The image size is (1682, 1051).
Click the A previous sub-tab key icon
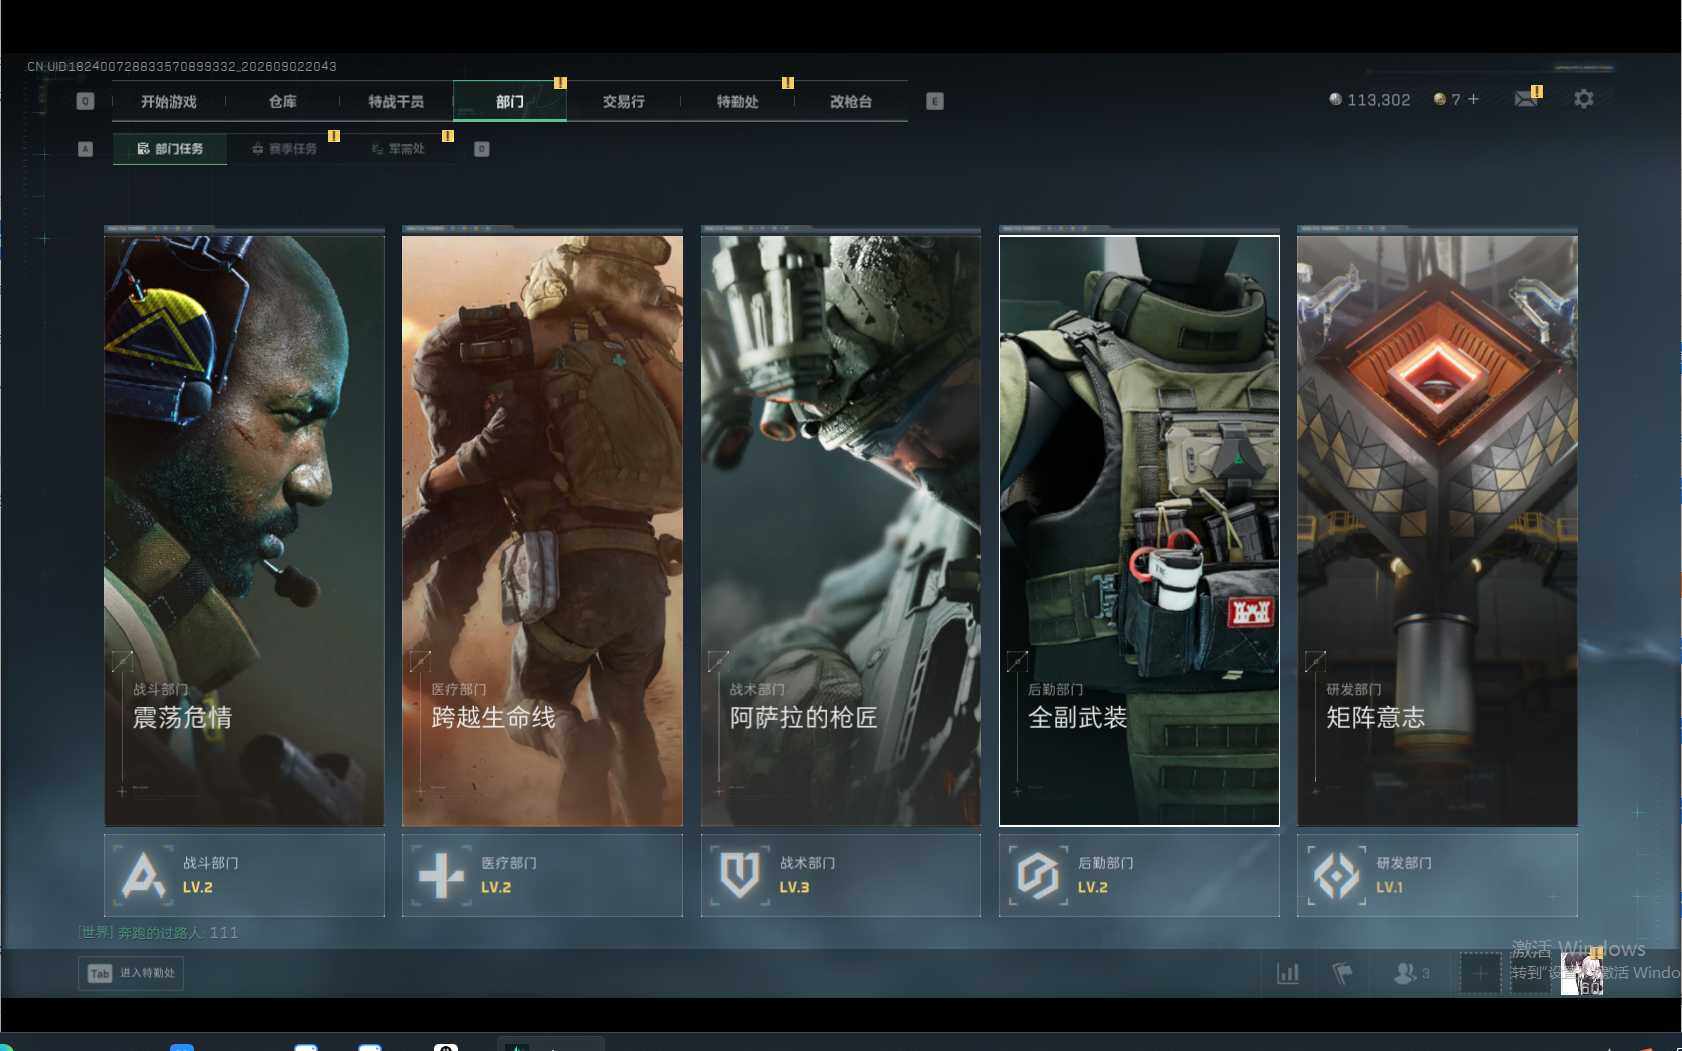(x=86, y=149)
